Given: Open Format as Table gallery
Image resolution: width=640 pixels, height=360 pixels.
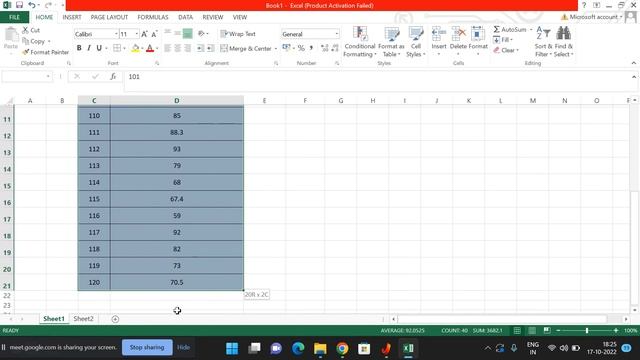Looking at the screenshot, I should click(x=391, y=42).
